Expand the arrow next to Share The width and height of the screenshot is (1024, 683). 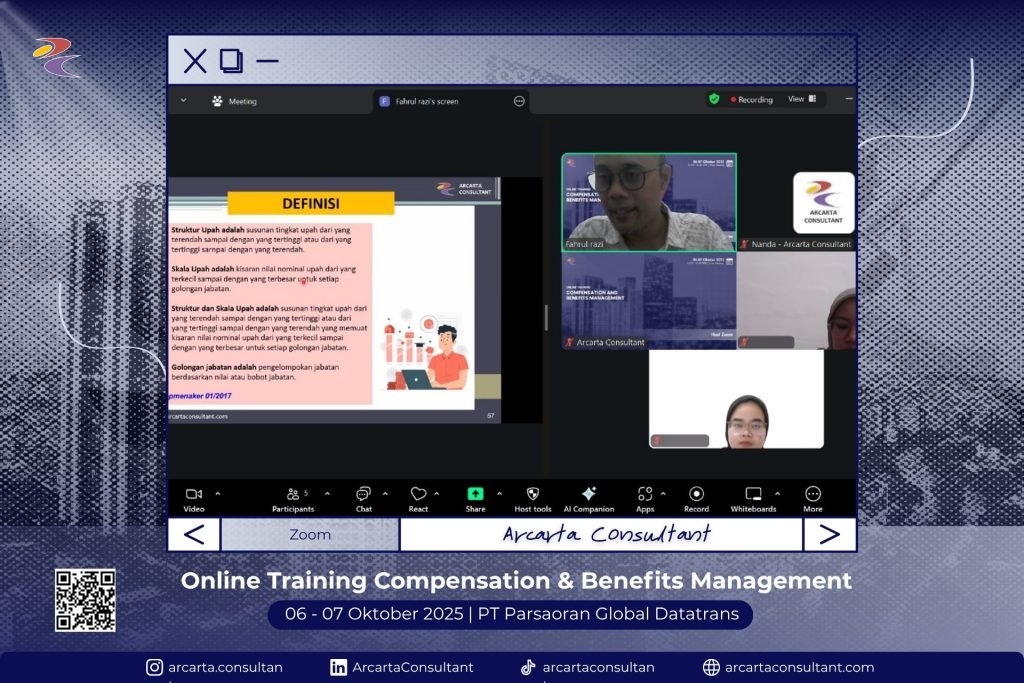499,493
